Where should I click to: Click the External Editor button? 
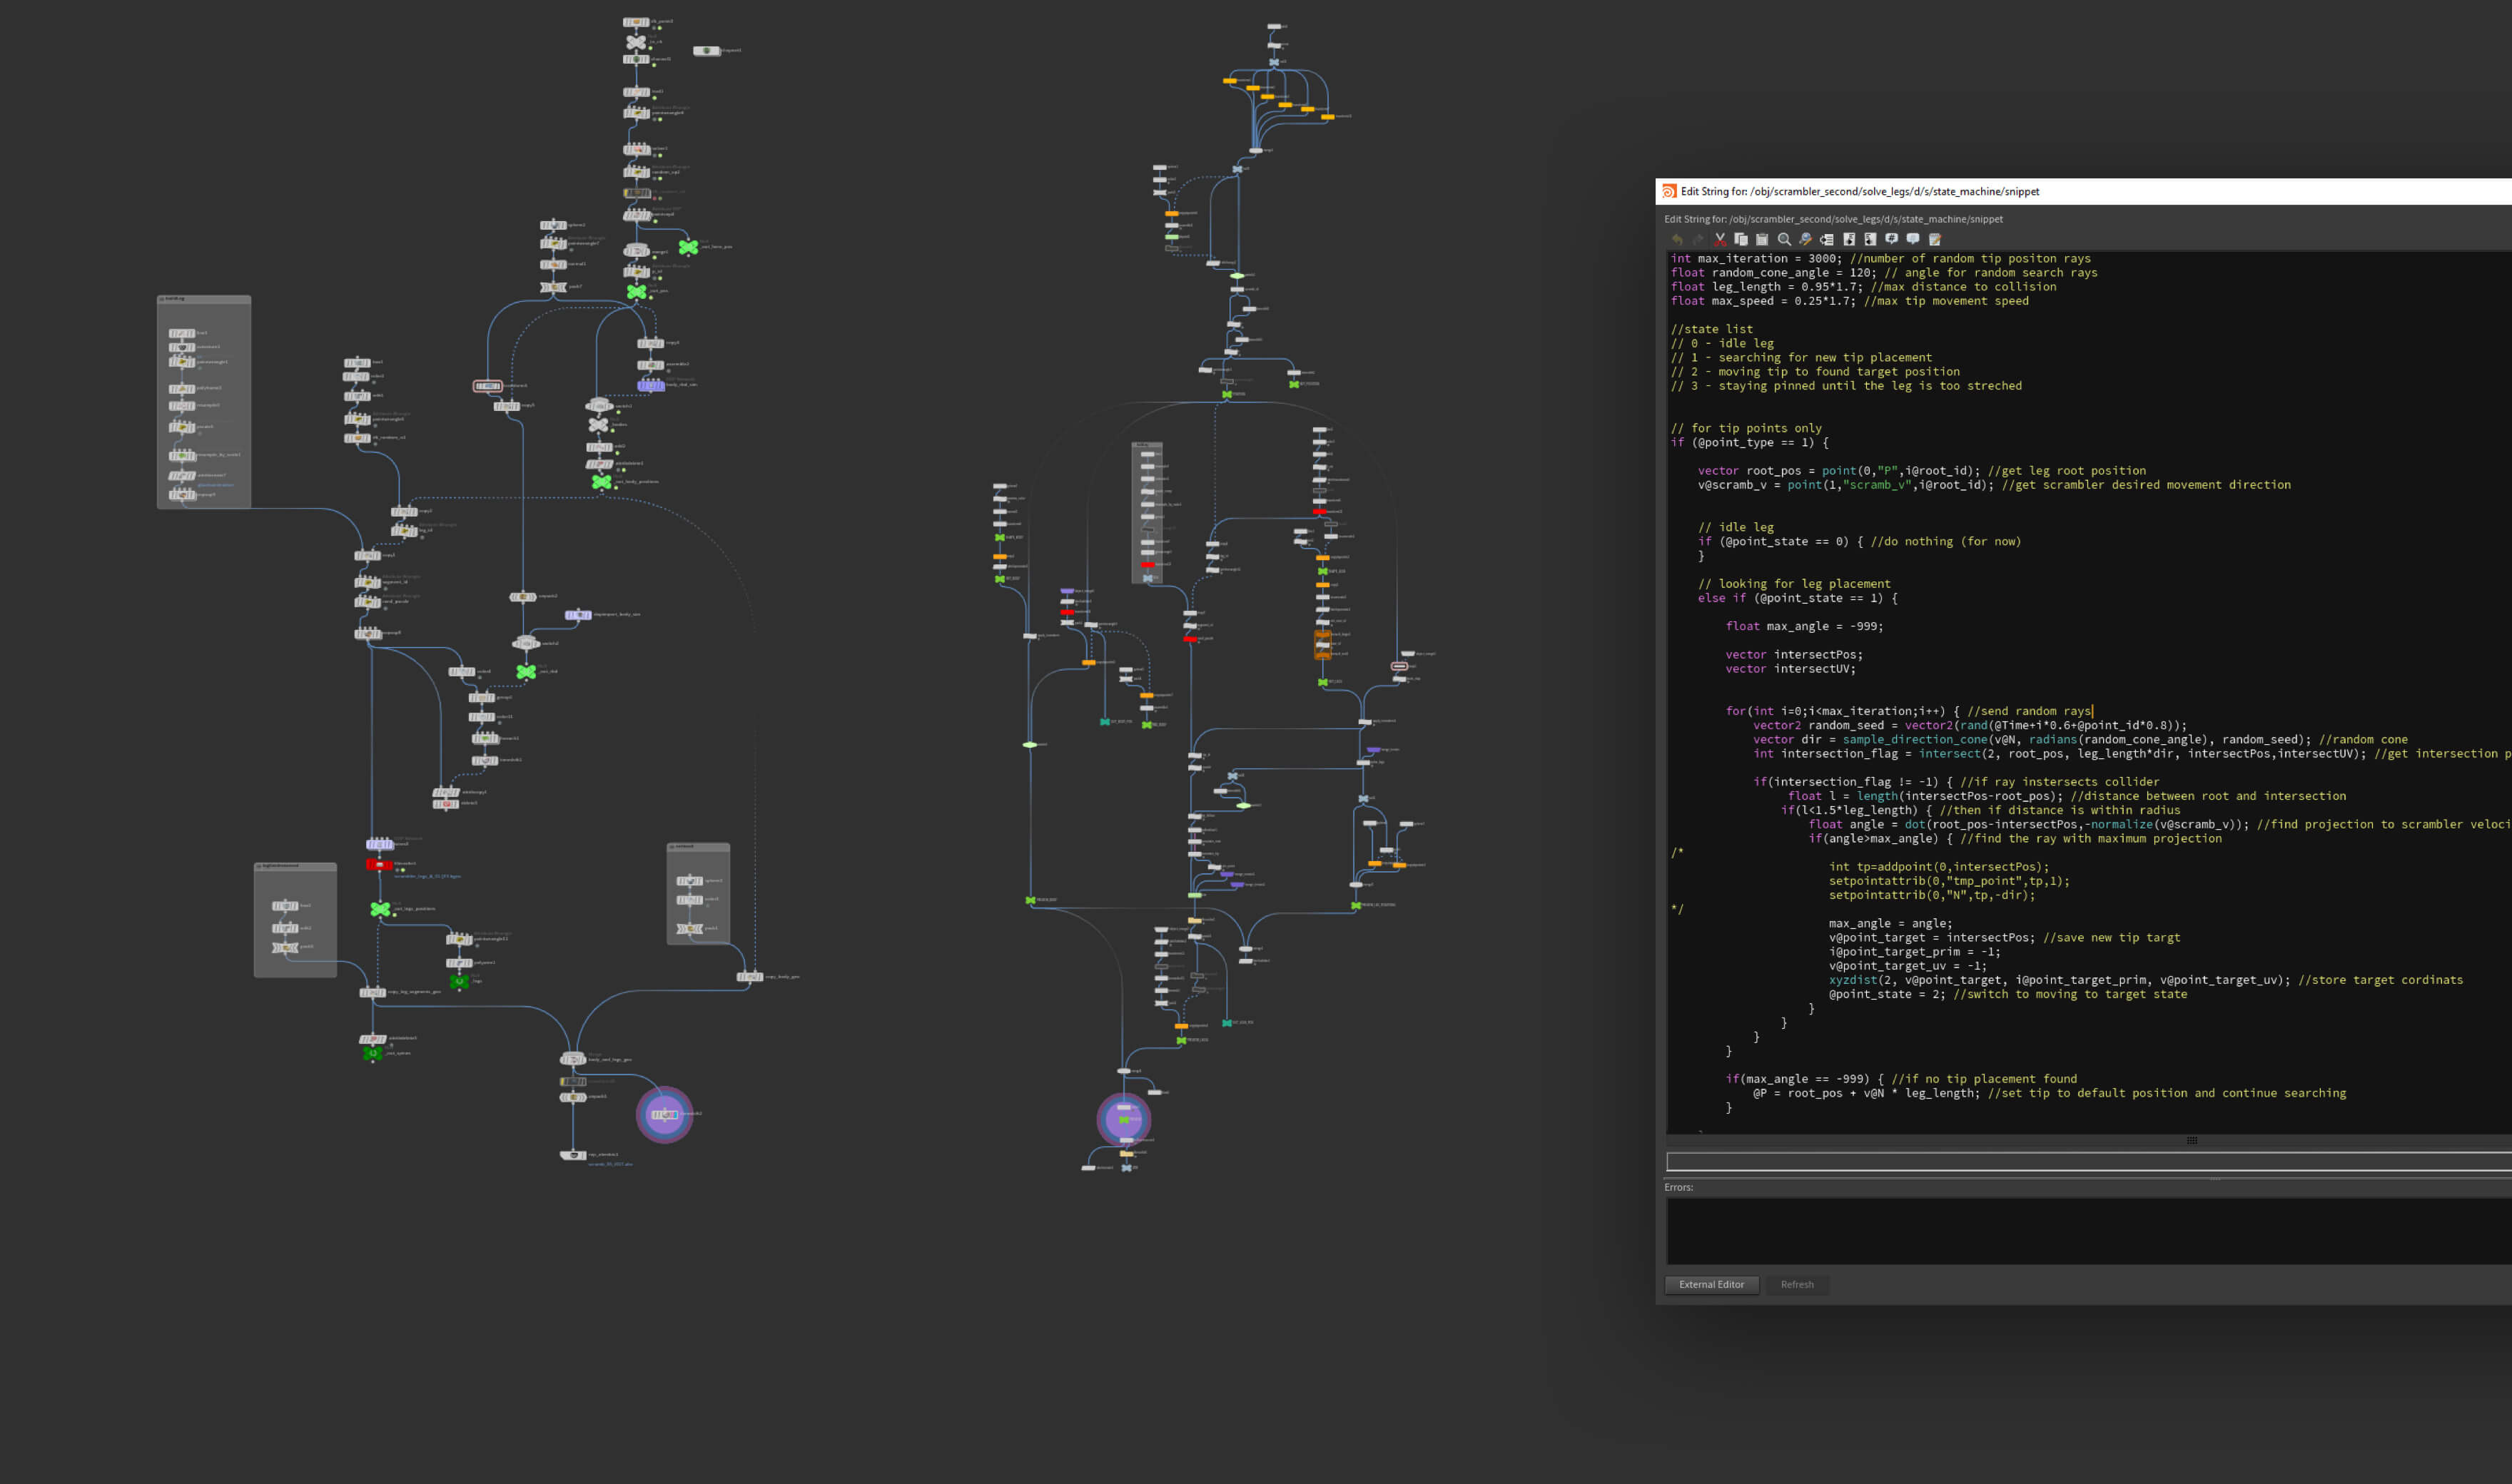click(x=1711, y=1285)
